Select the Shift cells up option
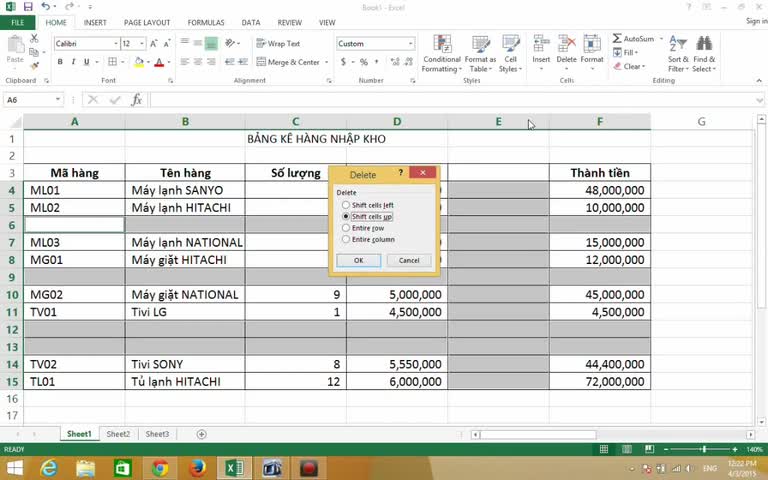Viewport: 768px width, 480px height. (367, 216)
